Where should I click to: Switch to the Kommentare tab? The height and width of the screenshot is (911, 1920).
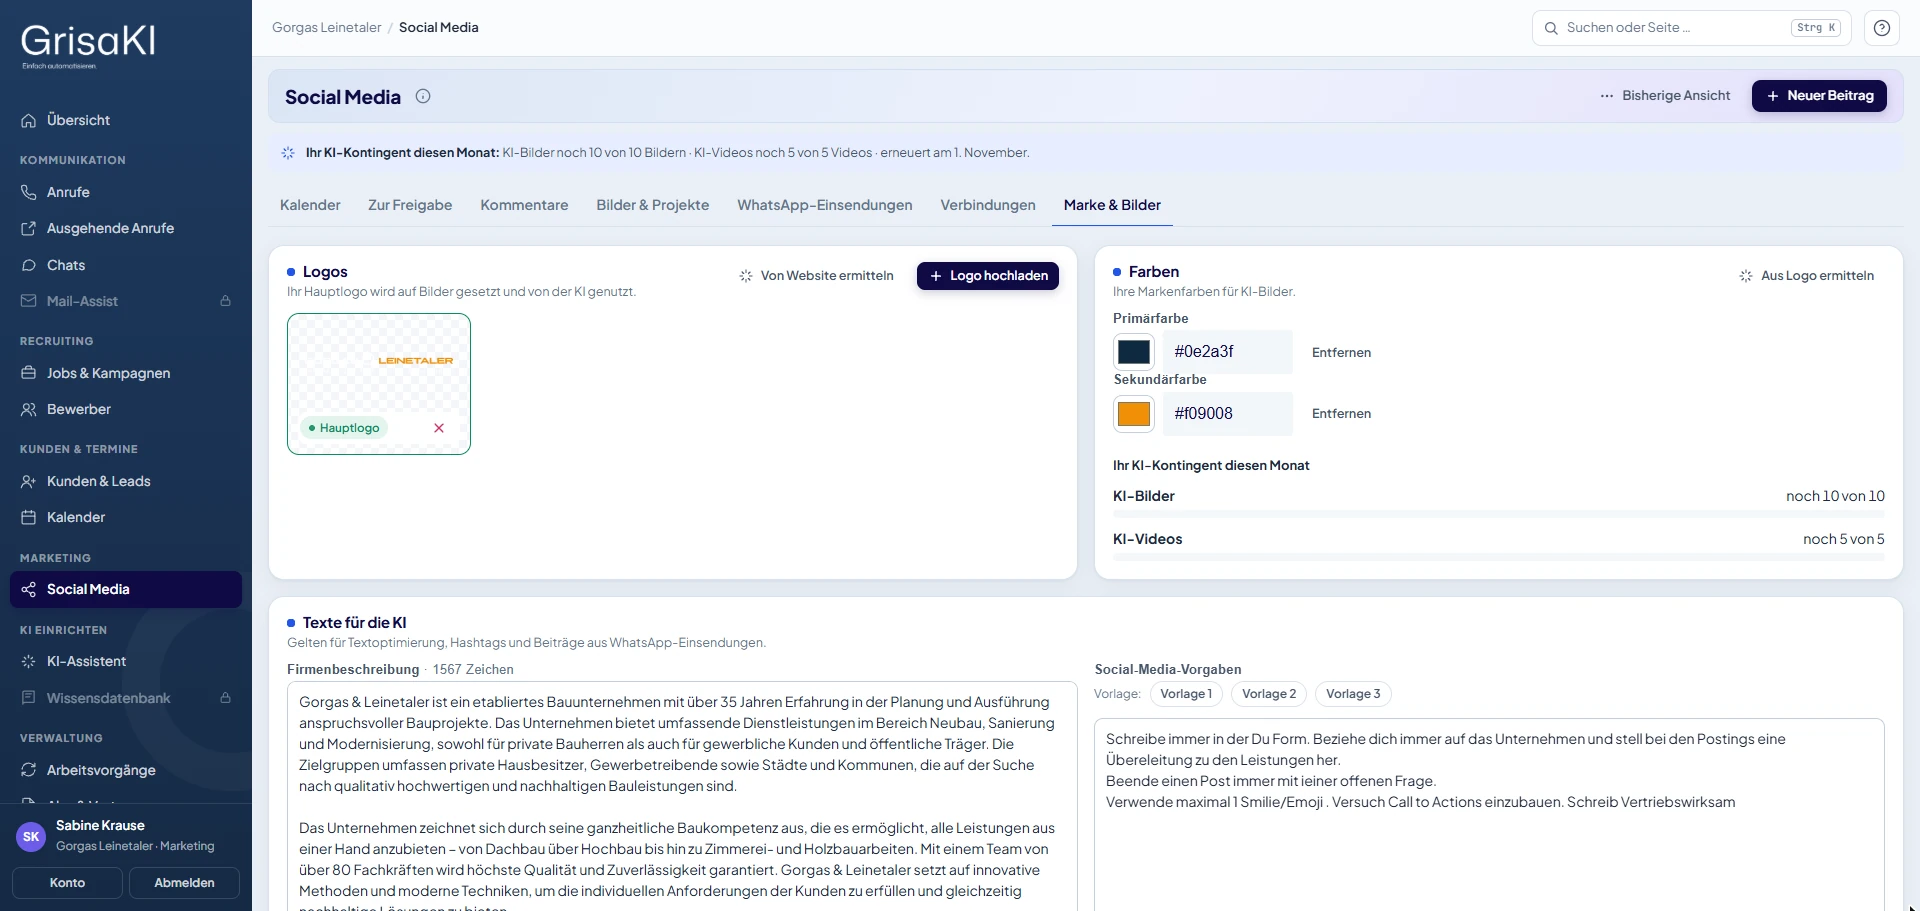tap(524, 205)
